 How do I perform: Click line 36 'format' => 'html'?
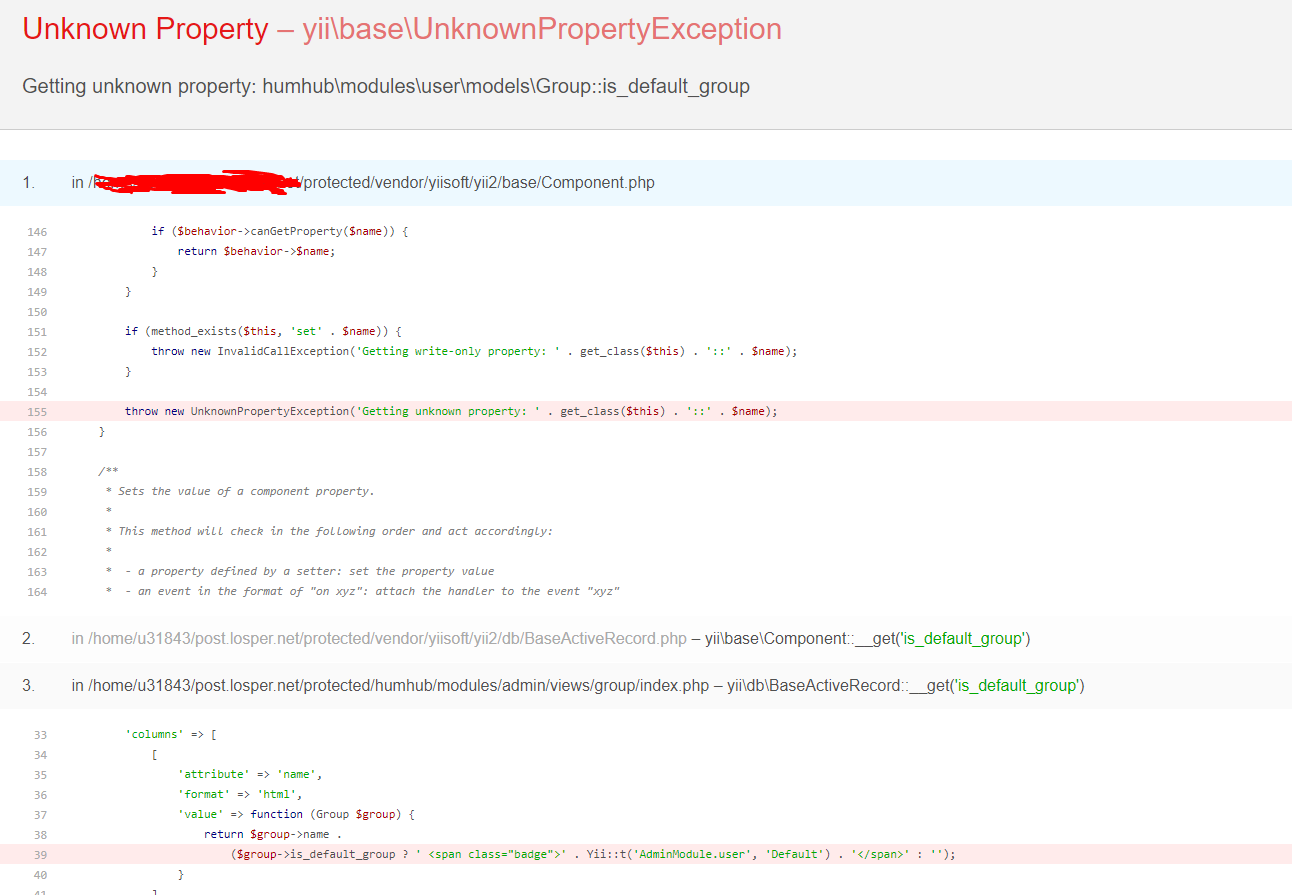point(240,794)
